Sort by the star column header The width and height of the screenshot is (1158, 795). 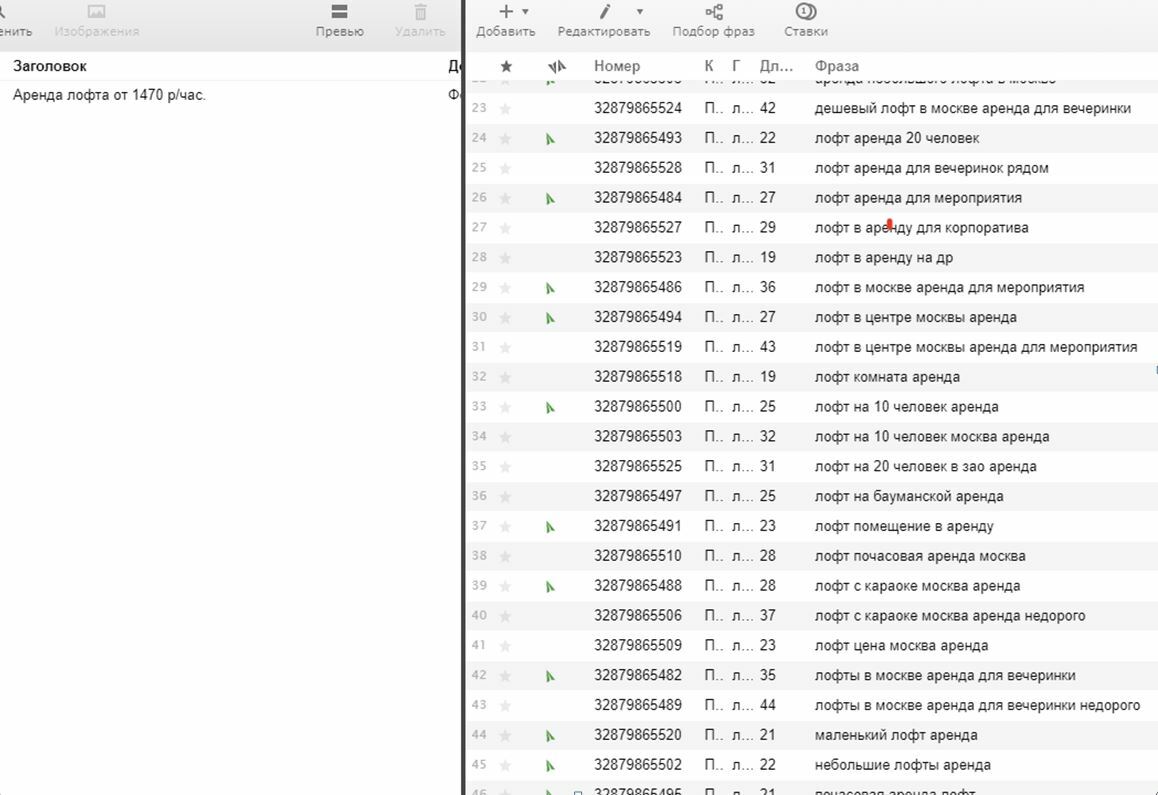[x=506, y=66]
